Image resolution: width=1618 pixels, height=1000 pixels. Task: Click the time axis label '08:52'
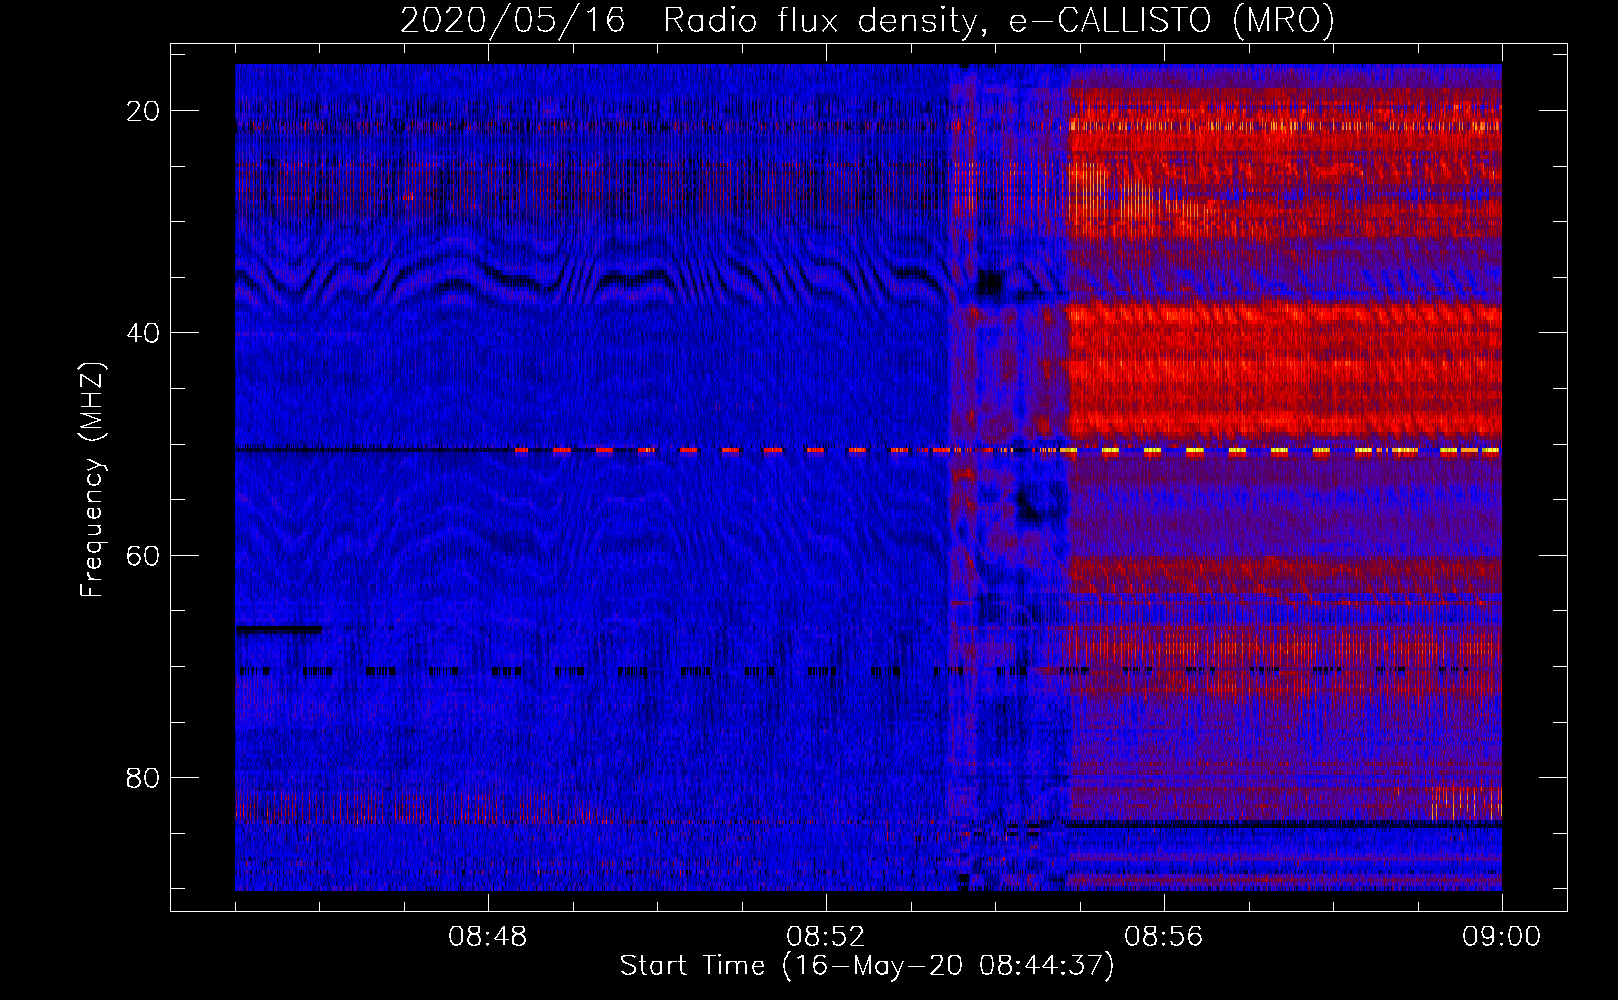tap(826, 937)
